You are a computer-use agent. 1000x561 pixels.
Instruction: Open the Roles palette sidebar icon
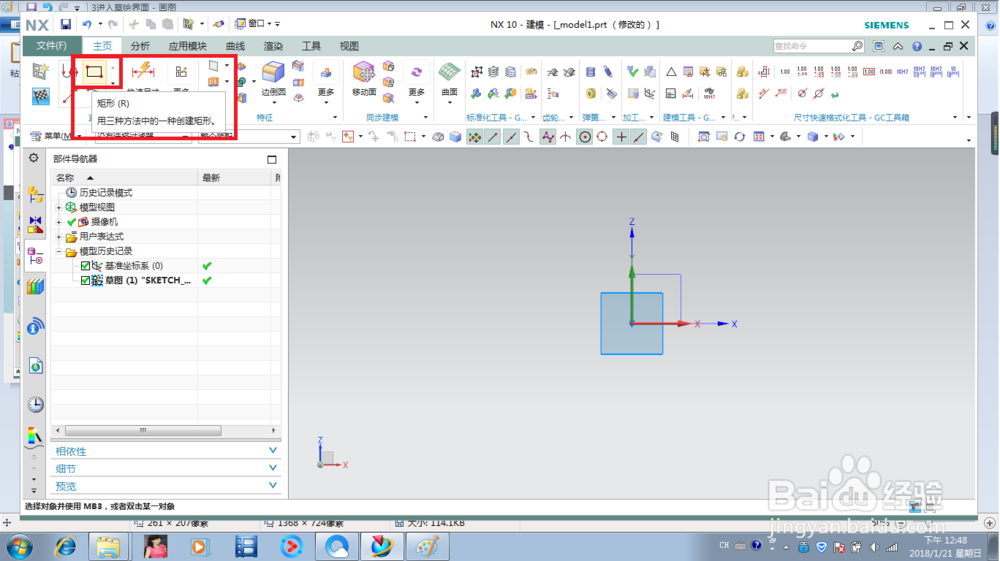pos(36,437)
